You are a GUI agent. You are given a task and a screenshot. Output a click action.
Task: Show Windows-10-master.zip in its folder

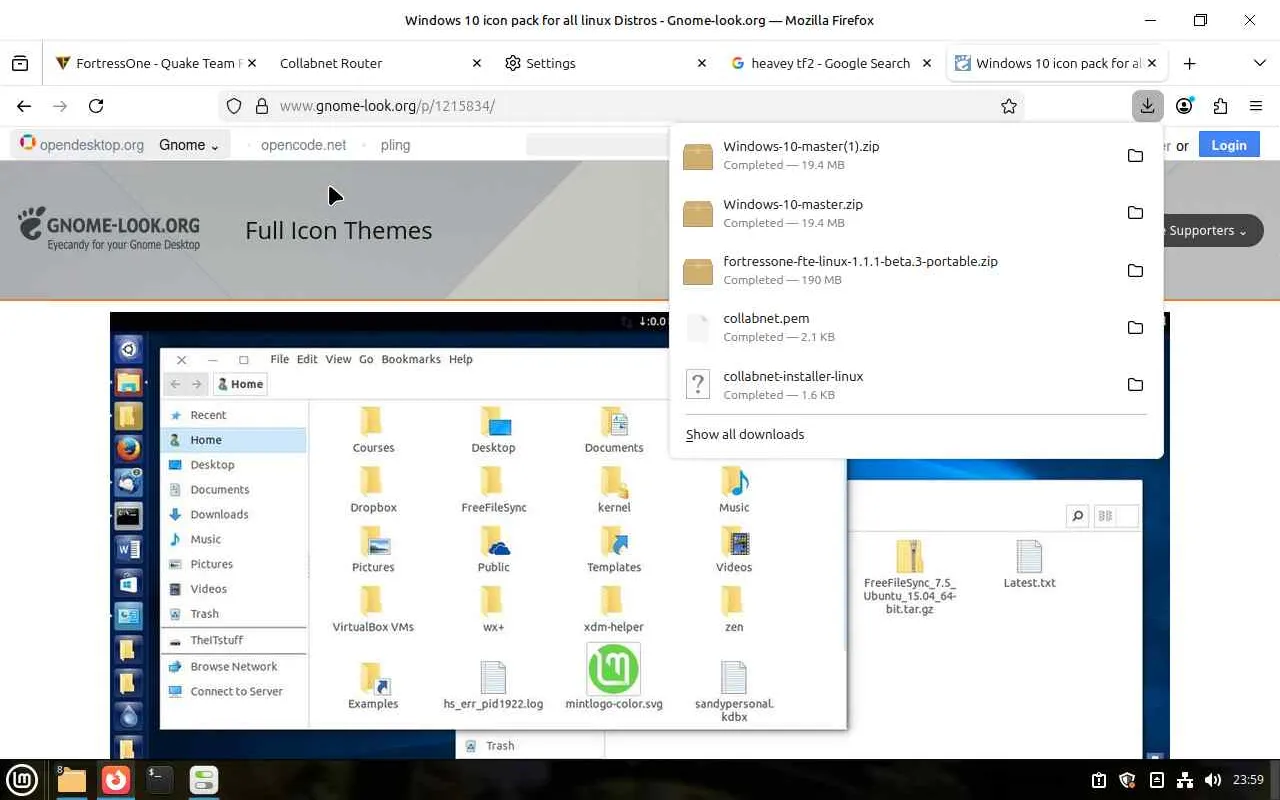1135,213
